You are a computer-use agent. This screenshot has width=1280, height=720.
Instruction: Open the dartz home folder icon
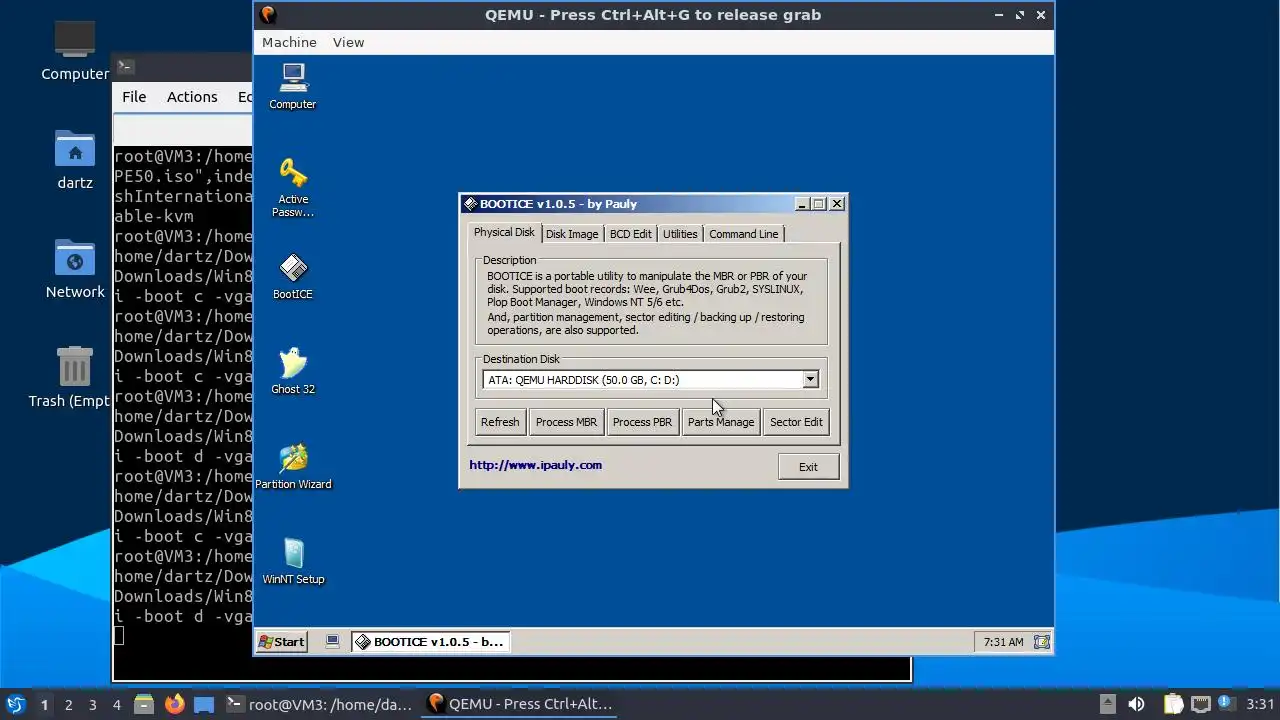point(75,160)
